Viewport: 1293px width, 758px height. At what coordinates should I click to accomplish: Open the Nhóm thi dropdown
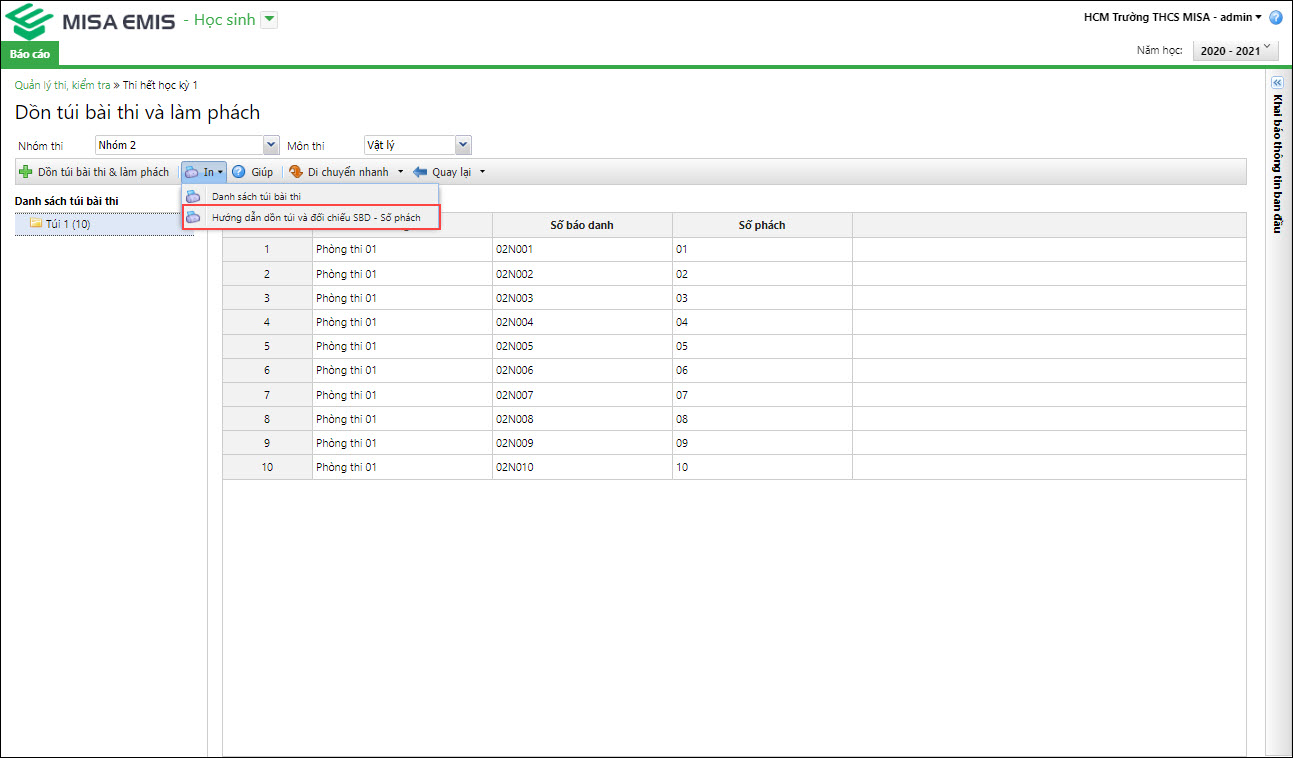coord(270,146)
